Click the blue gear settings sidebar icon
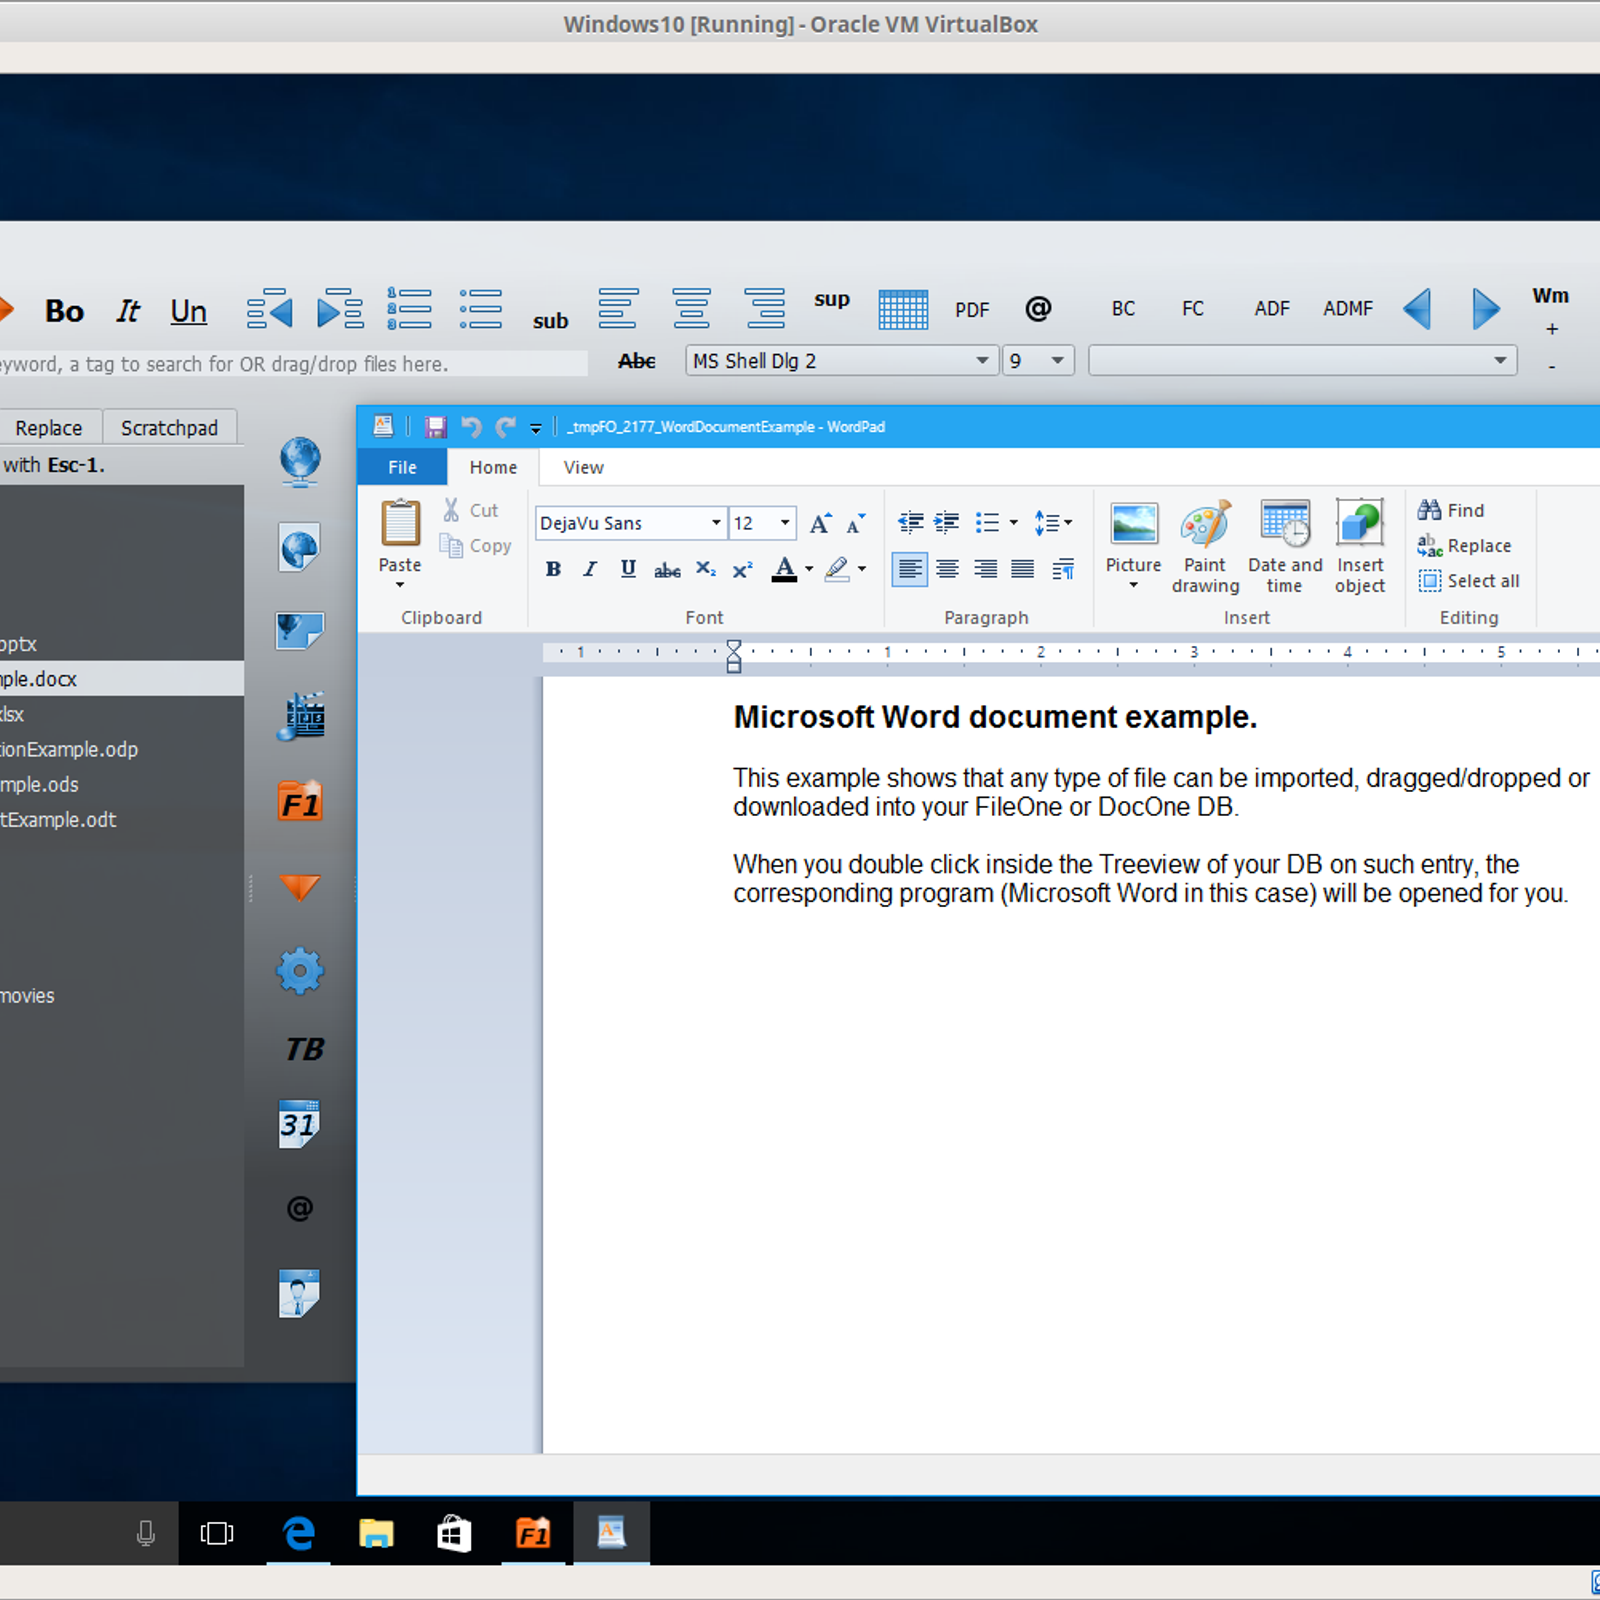This screenshot has height=1600, width=1600. (299, 971)
